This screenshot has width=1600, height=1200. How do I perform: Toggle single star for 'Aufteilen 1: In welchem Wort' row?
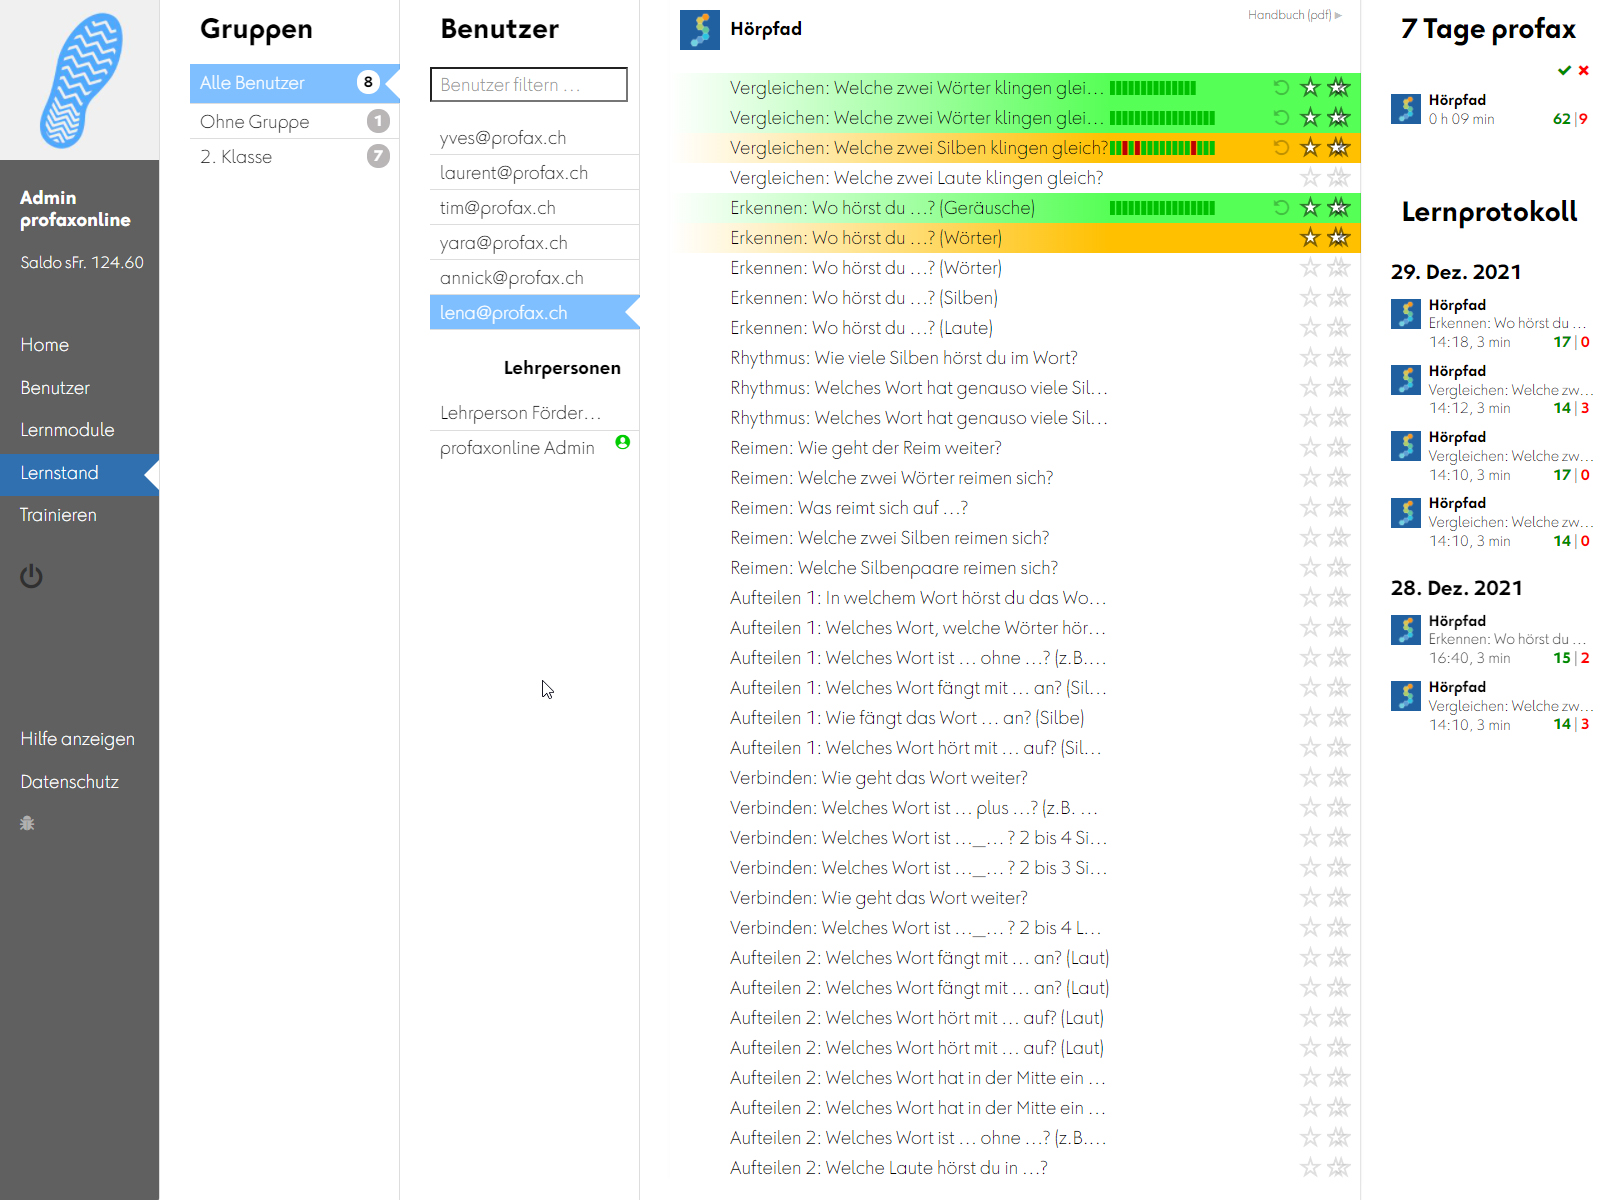point(1310,598)
